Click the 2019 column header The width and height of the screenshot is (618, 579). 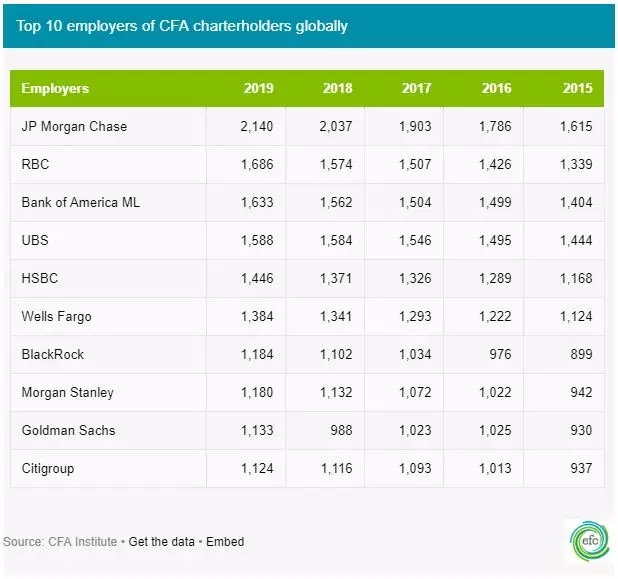point(258,88)
